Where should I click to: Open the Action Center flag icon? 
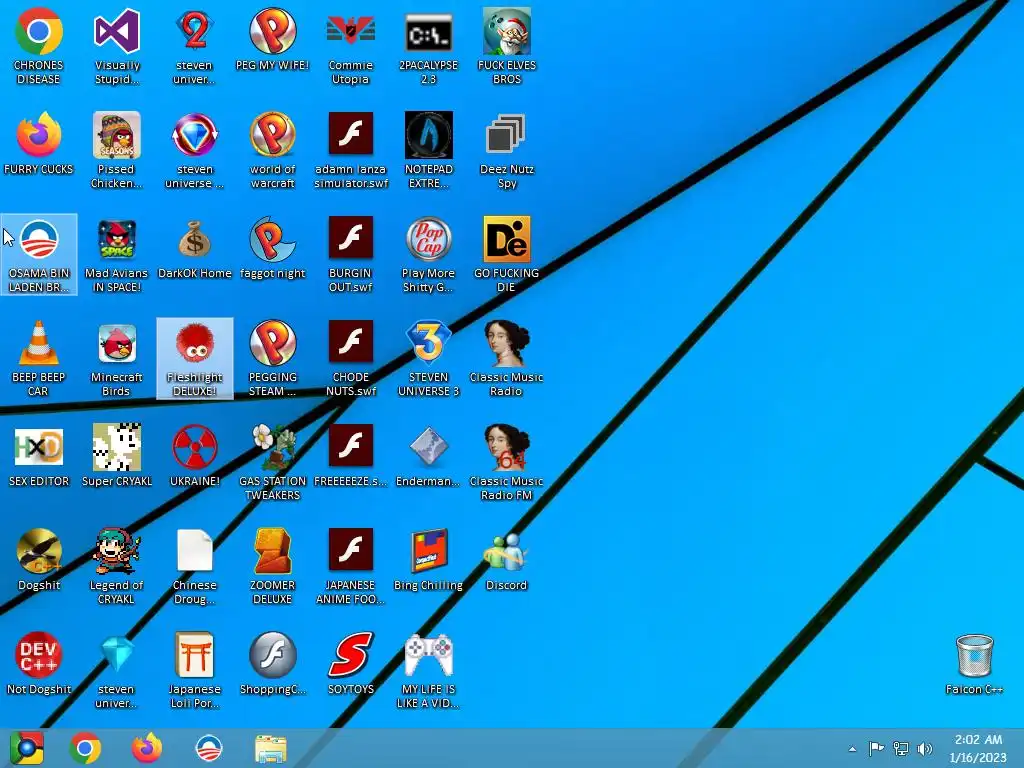(x=876, y=749)
